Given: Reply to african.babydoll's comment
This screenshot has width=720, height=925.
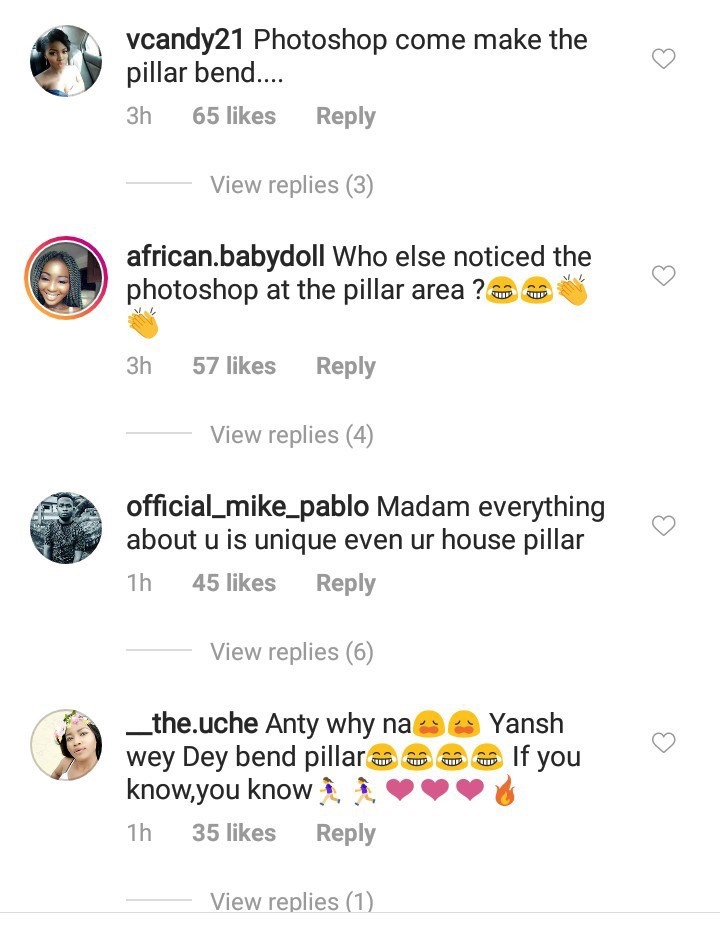Looking at the screenshot, I should pos(346,366).
